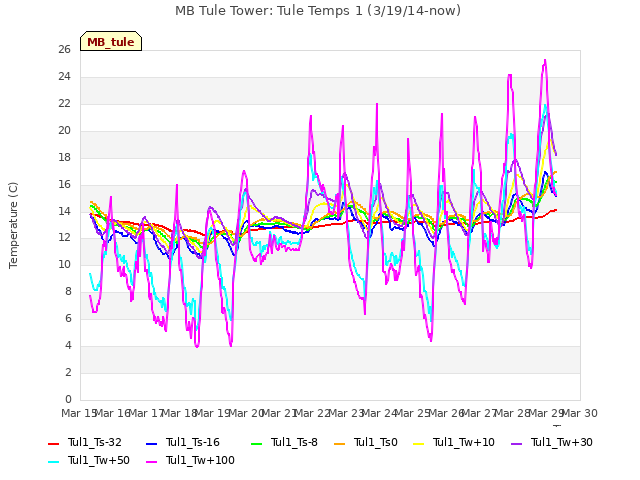
Task: Click the magenta Tul1_Tw+100 legend swatch
Action: [151, 461]
